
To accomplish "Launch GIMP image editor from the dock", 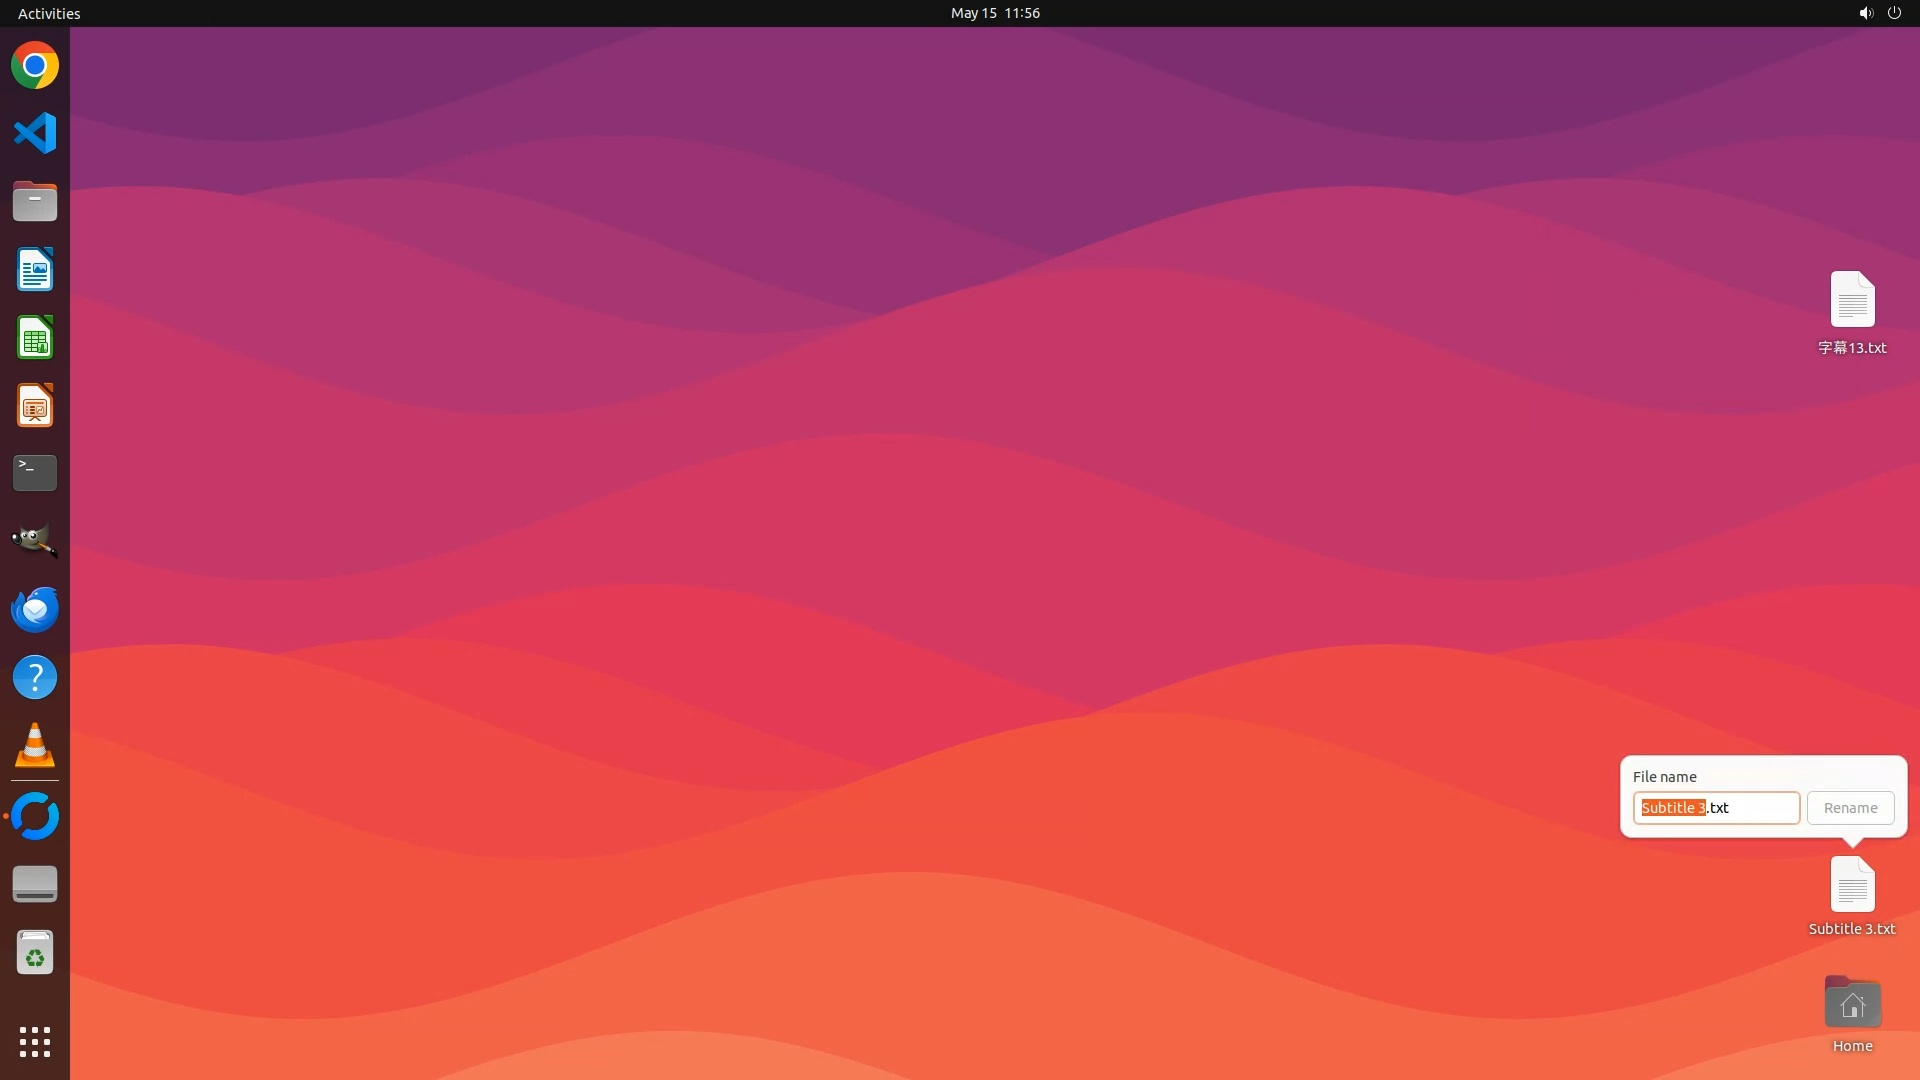I will click(35, 541).
